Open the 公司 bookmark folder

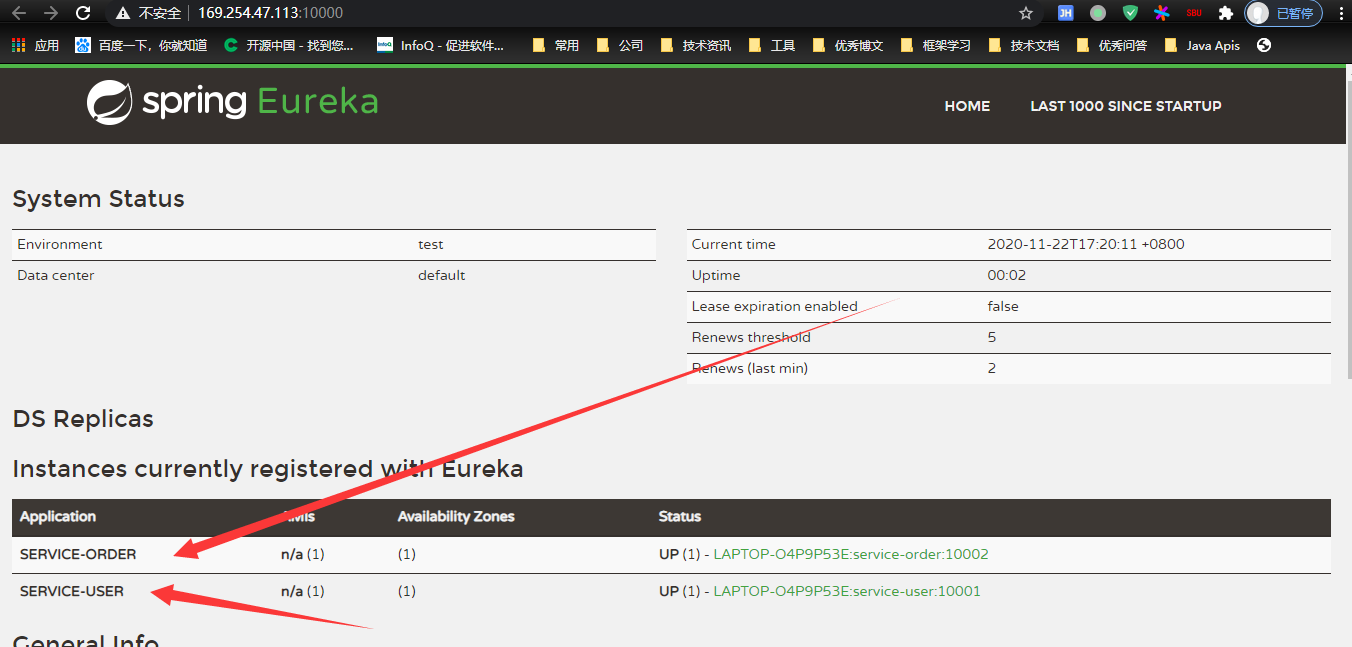(x=619, y=45)
